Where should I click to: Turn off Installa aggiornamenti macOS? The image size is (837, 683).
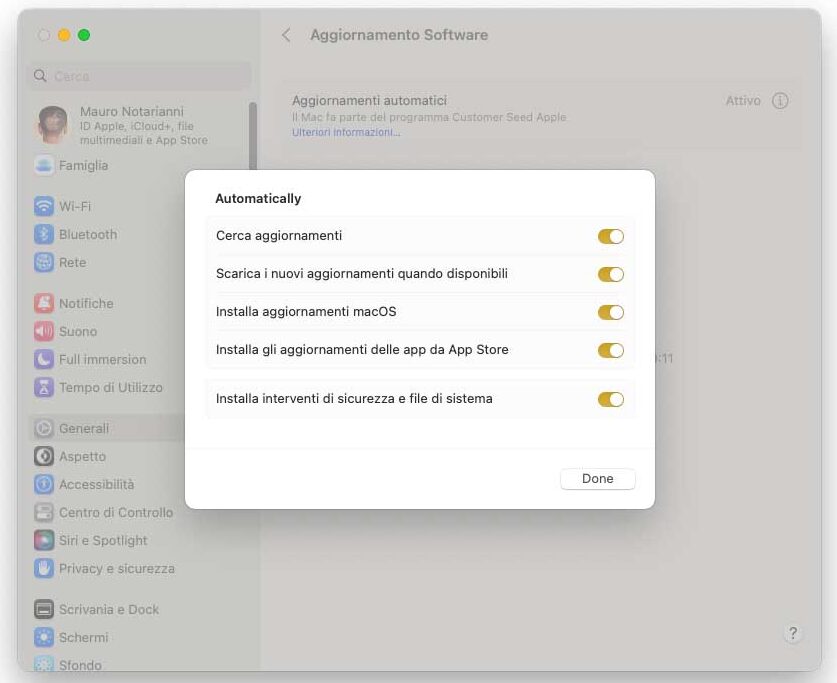(x=611, y=312)
